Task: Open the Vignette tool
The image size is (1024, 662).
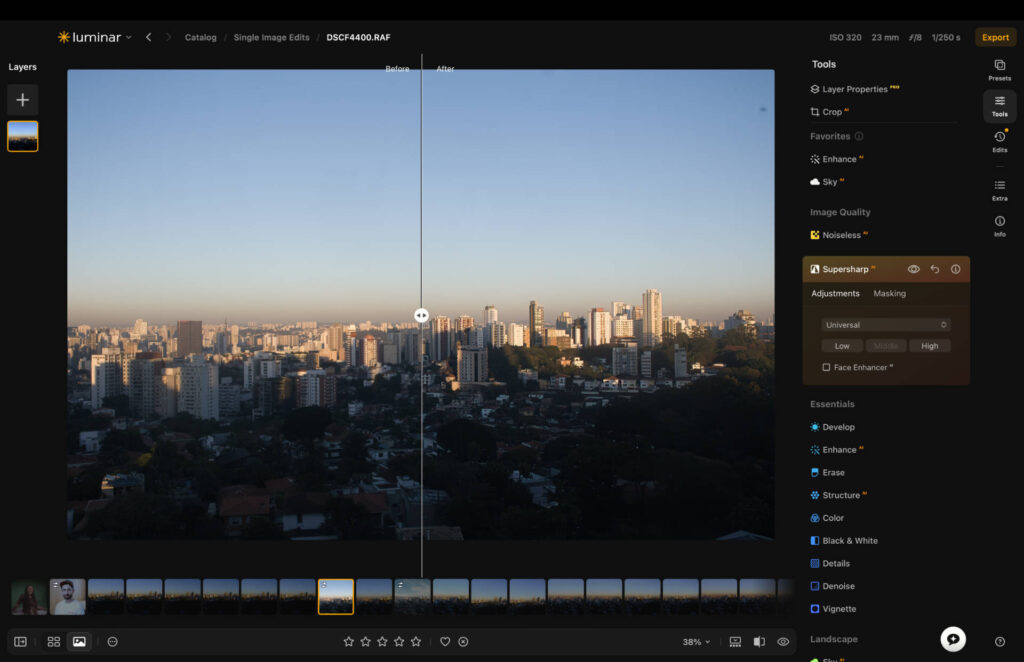Action: point(833,609)
